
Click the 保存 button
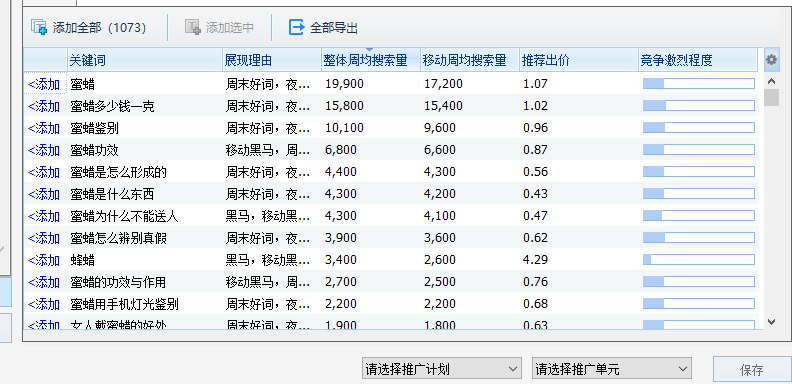[x=752, y=370]
